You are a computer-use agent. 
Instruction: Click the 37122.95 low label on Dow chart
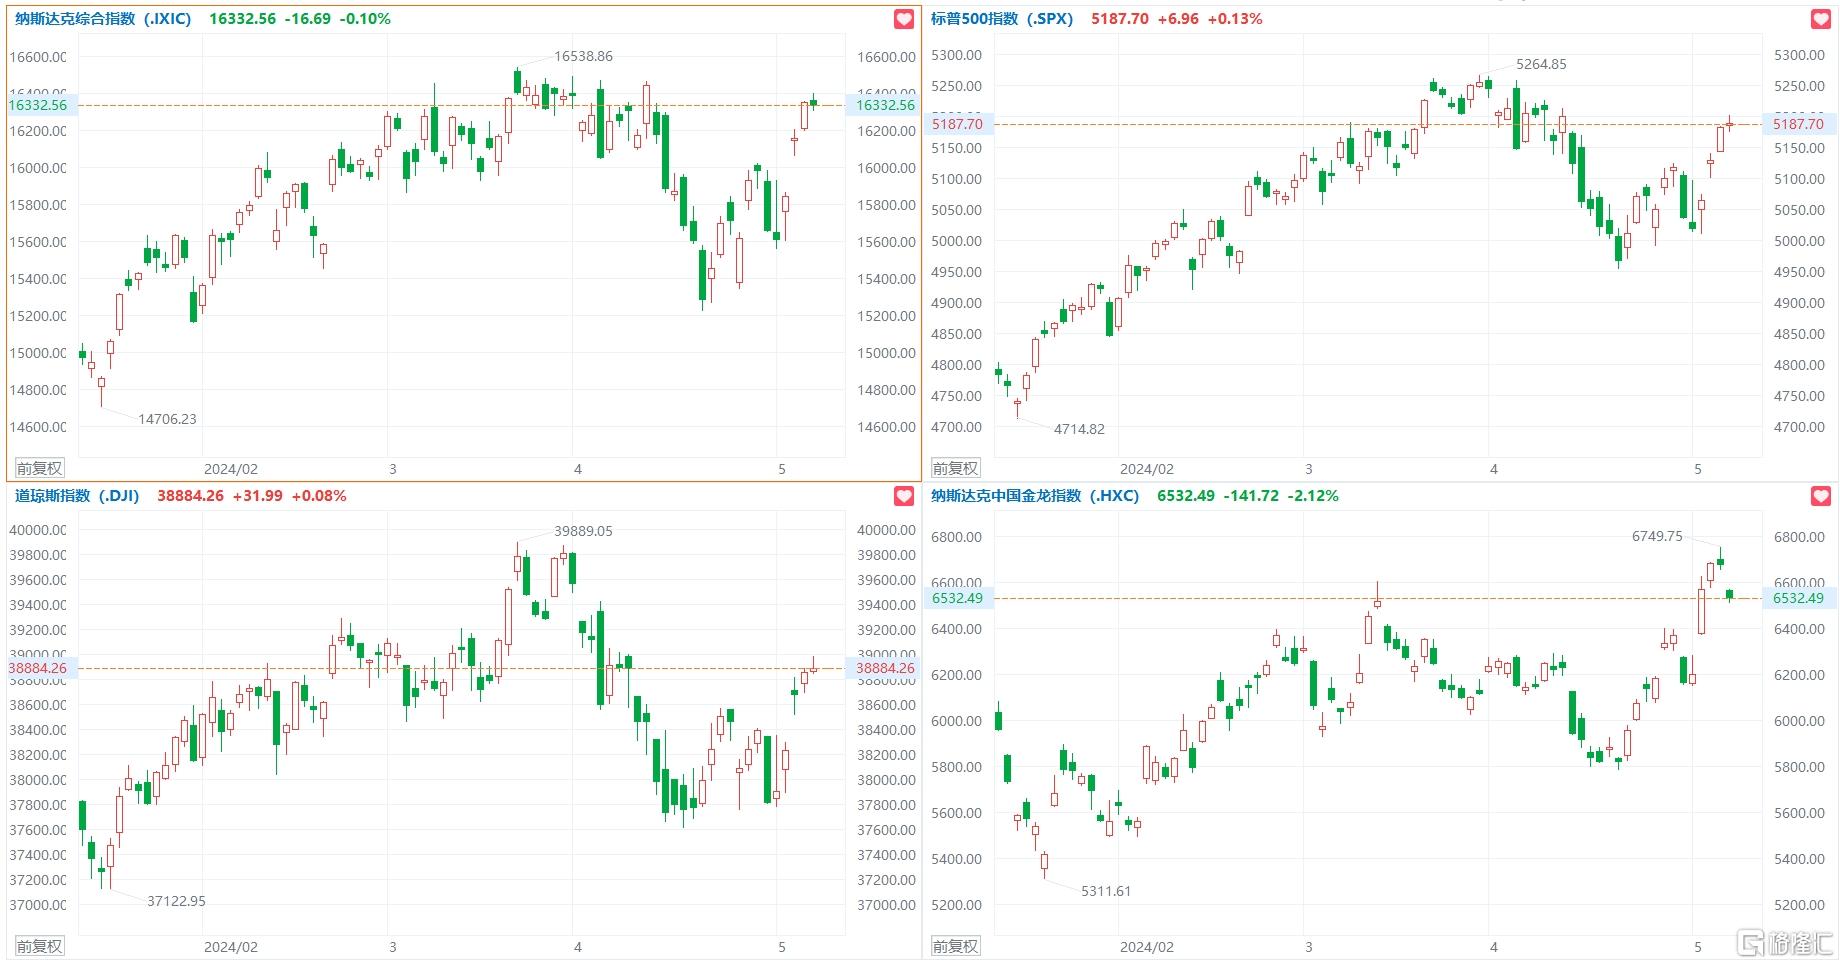tap(176, 901)
